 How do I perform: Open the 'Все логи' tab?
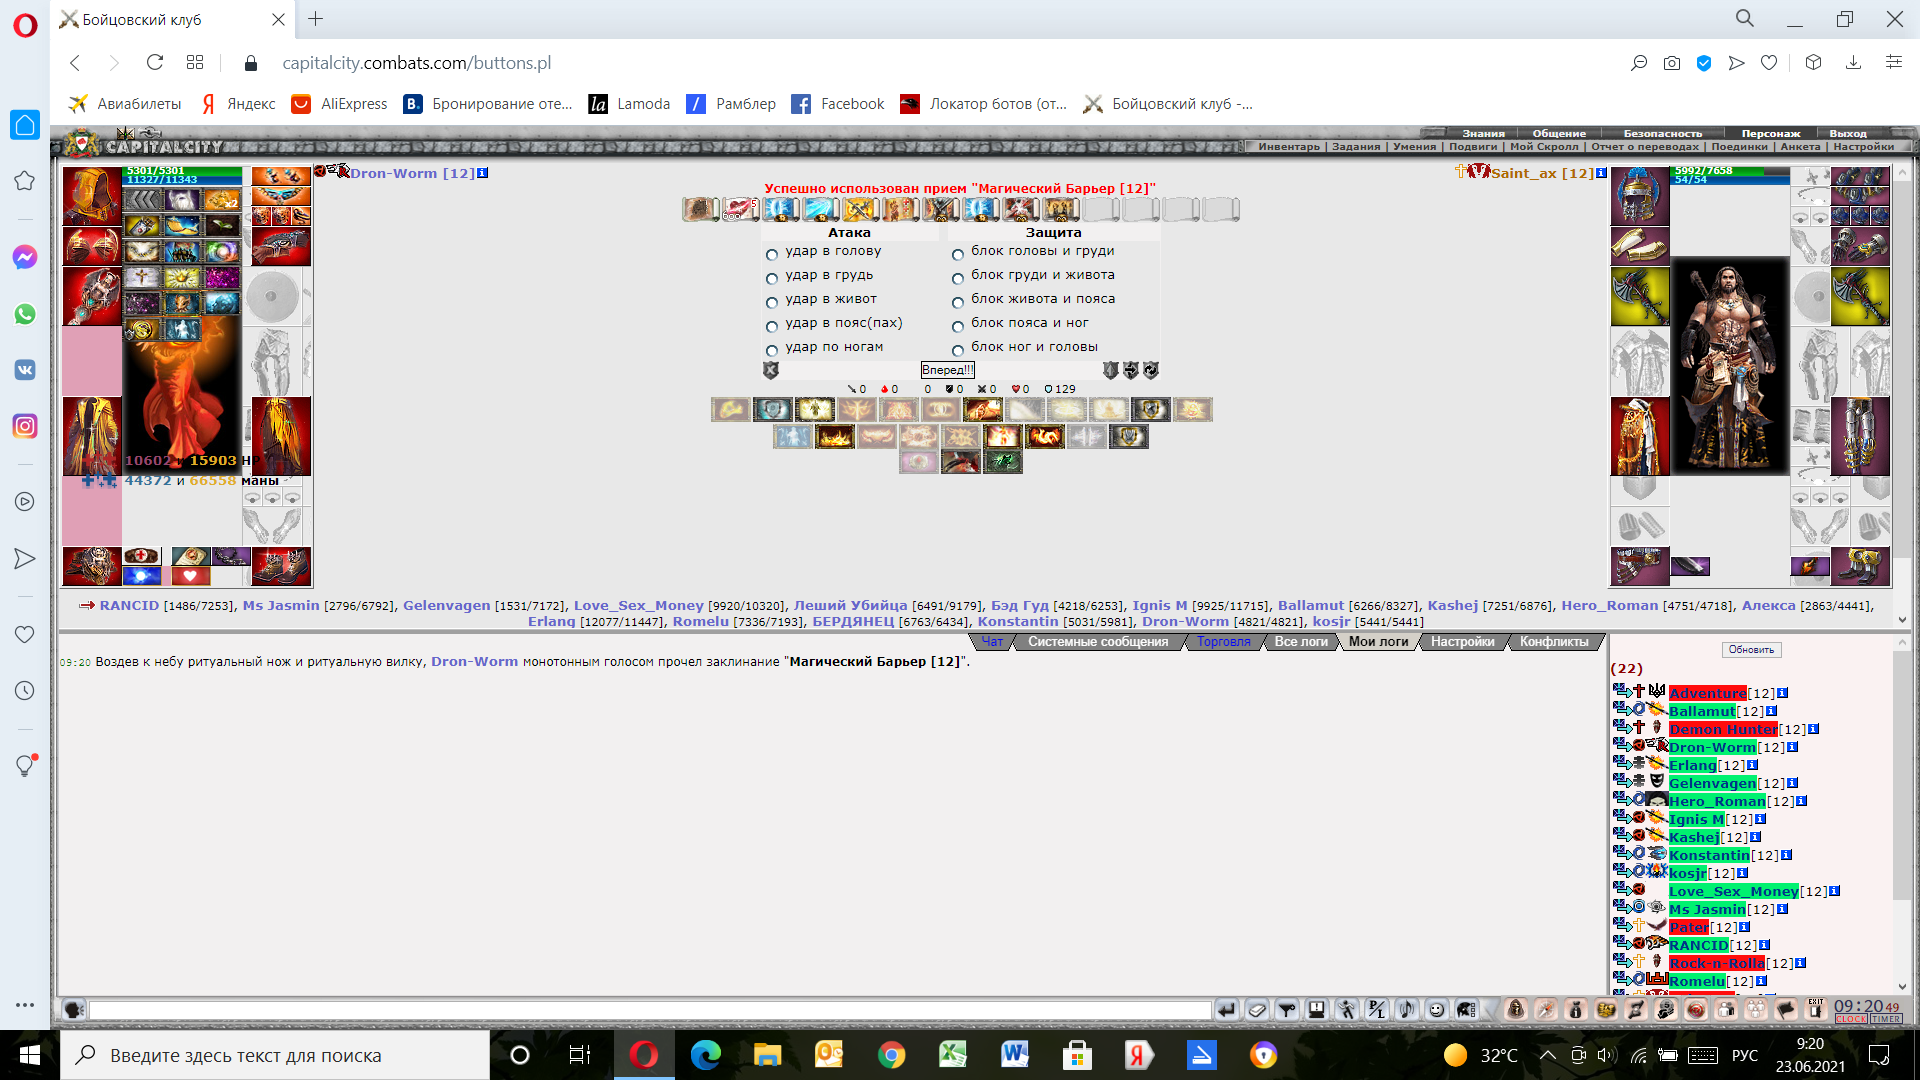pyautogui.click(x=1301, y=642)
